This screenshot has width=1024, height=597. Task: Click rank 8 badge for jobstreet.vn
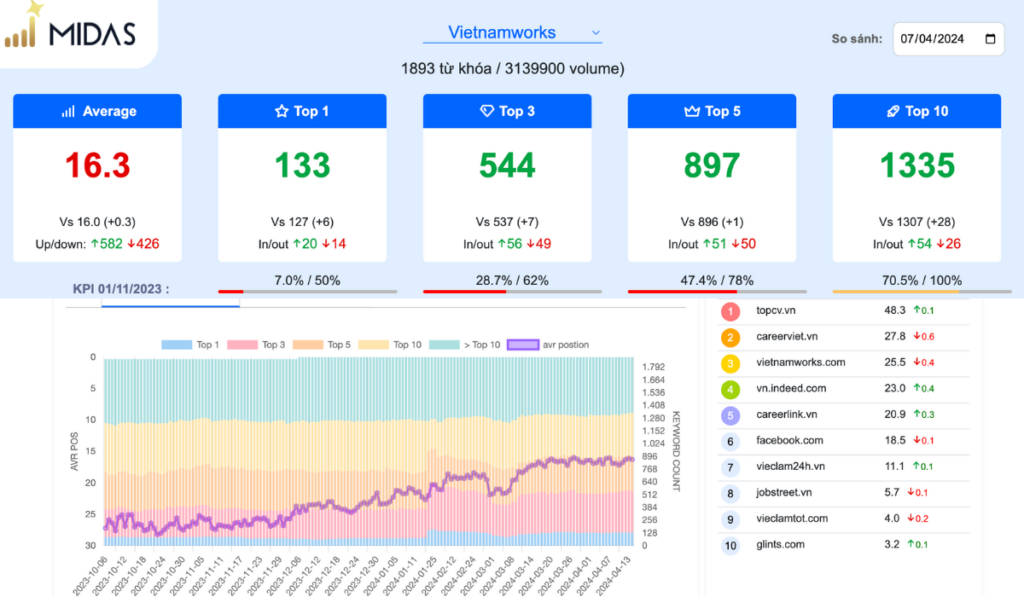tap(730, 493)
